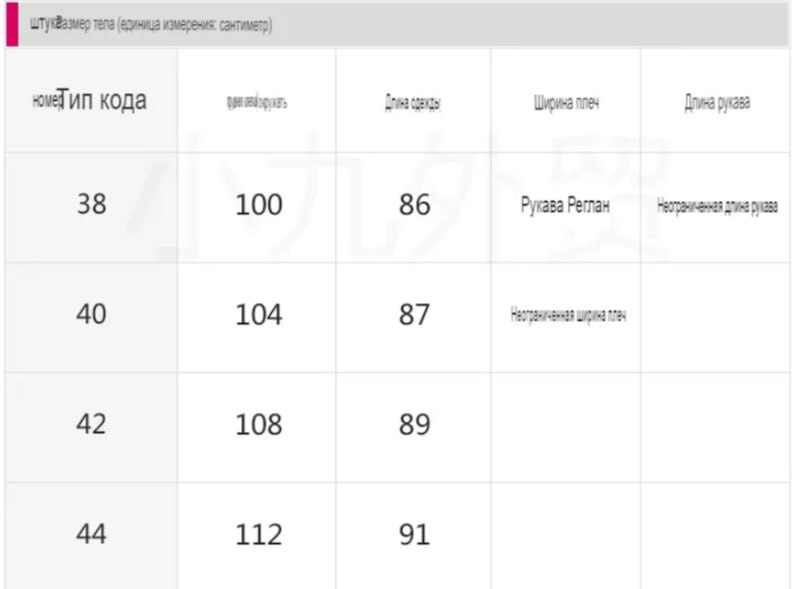Click the 'Неограниченная длина рукава' cell
Image resolution: width=792 pixels, height=589 pixels.
point(716,207)
